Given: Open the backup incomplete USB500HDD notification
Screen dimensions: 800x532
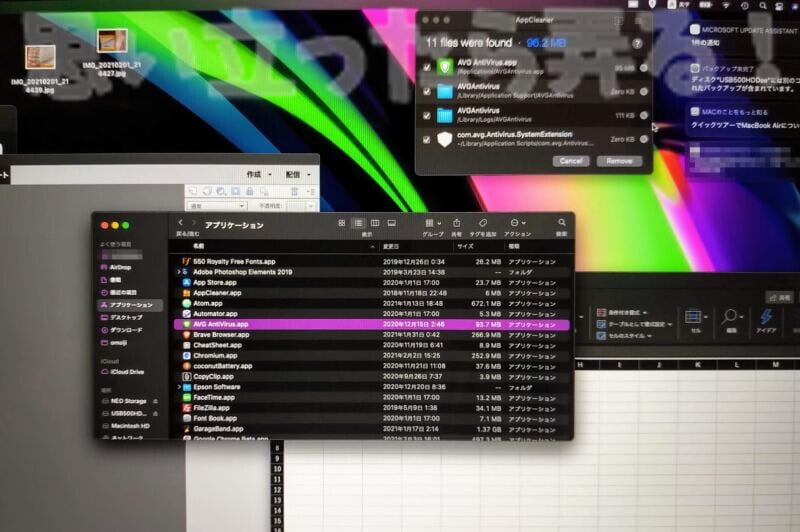Looking at the screenshot, I should (x=743, y=78).
